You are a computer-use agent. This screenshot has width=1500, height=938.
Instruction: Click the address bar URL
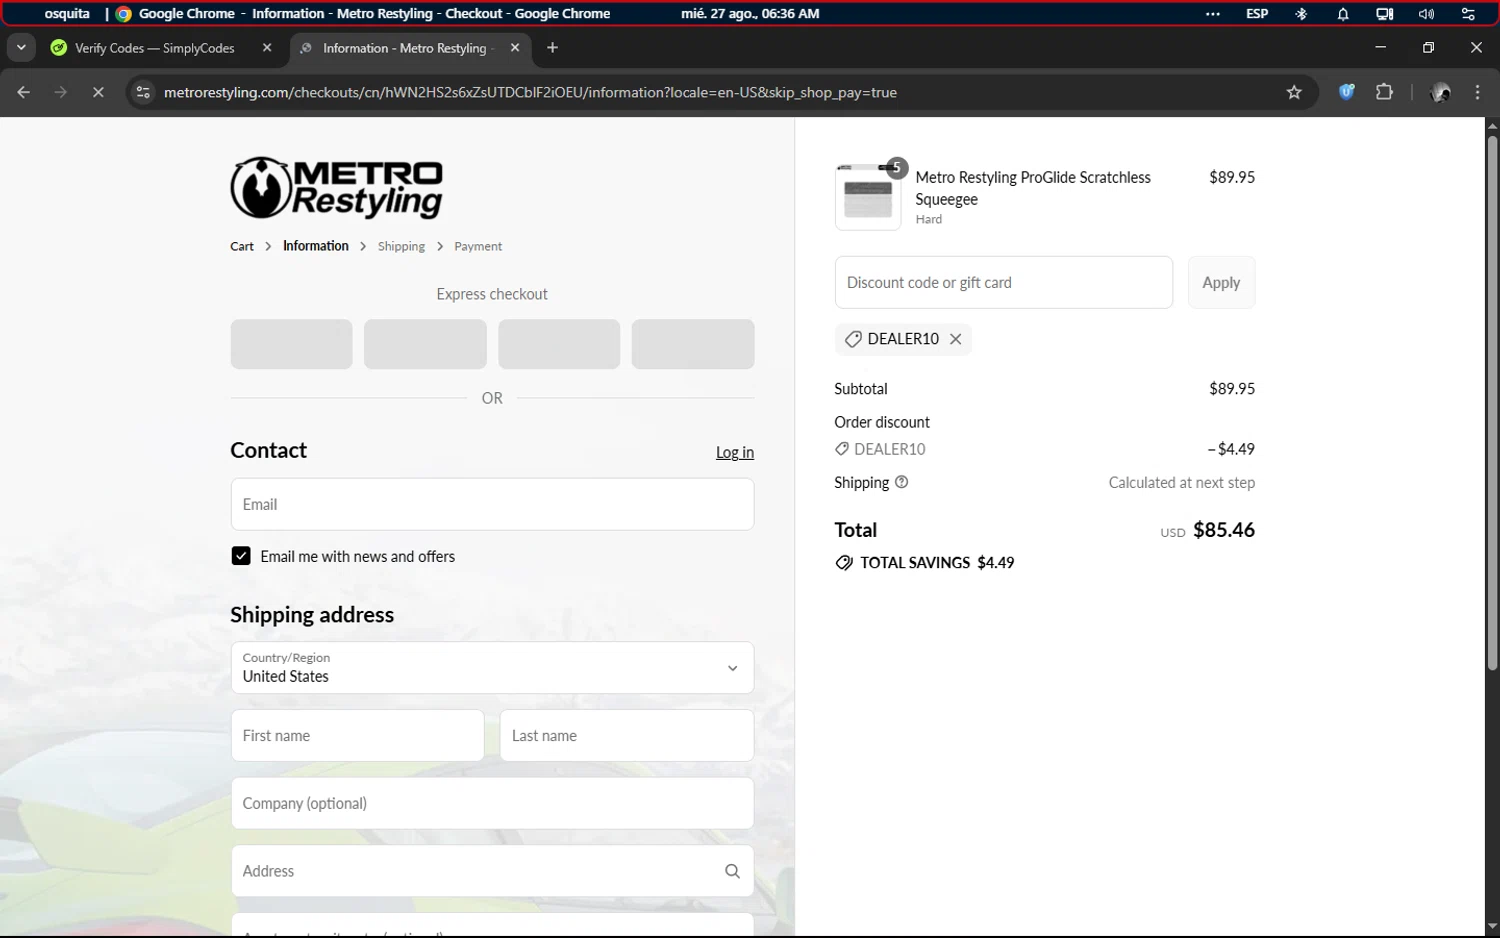[x=530, y=92]
